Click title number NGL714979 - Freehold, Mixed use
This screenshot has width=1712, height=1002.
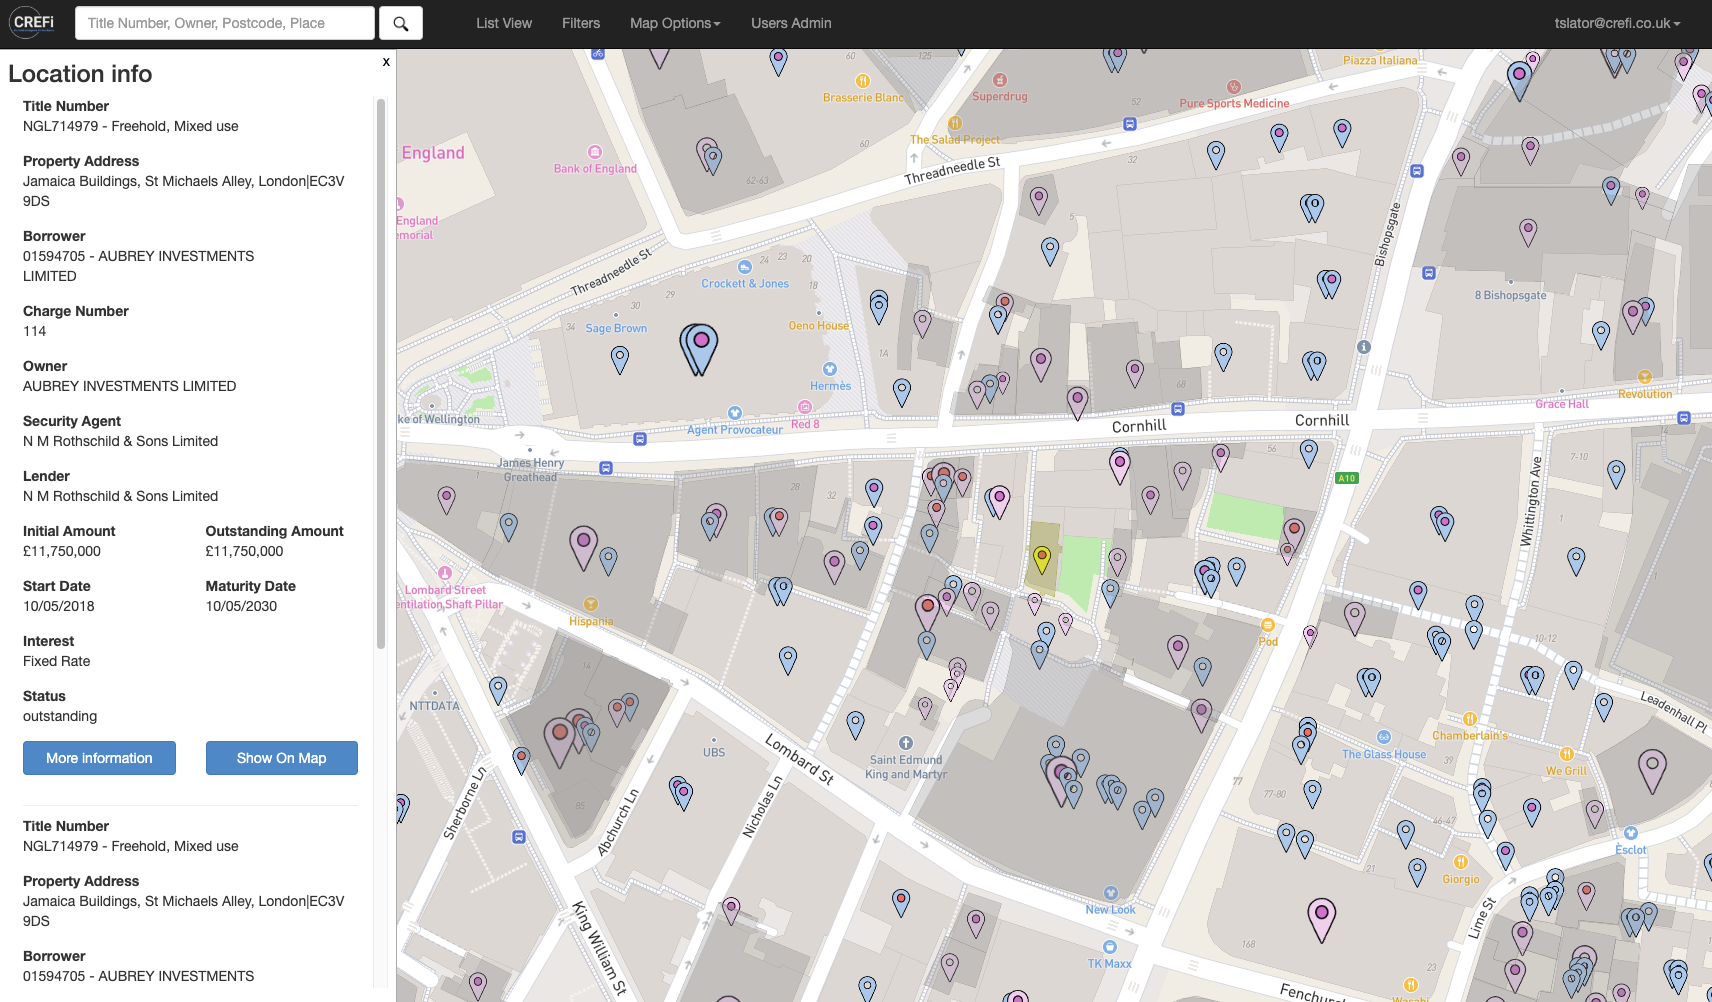[x=131, y=126]
